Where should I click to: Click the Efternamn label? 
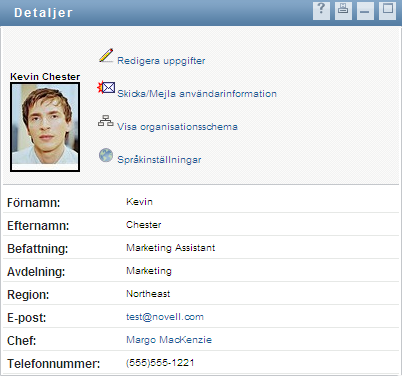tap(38, 226)
